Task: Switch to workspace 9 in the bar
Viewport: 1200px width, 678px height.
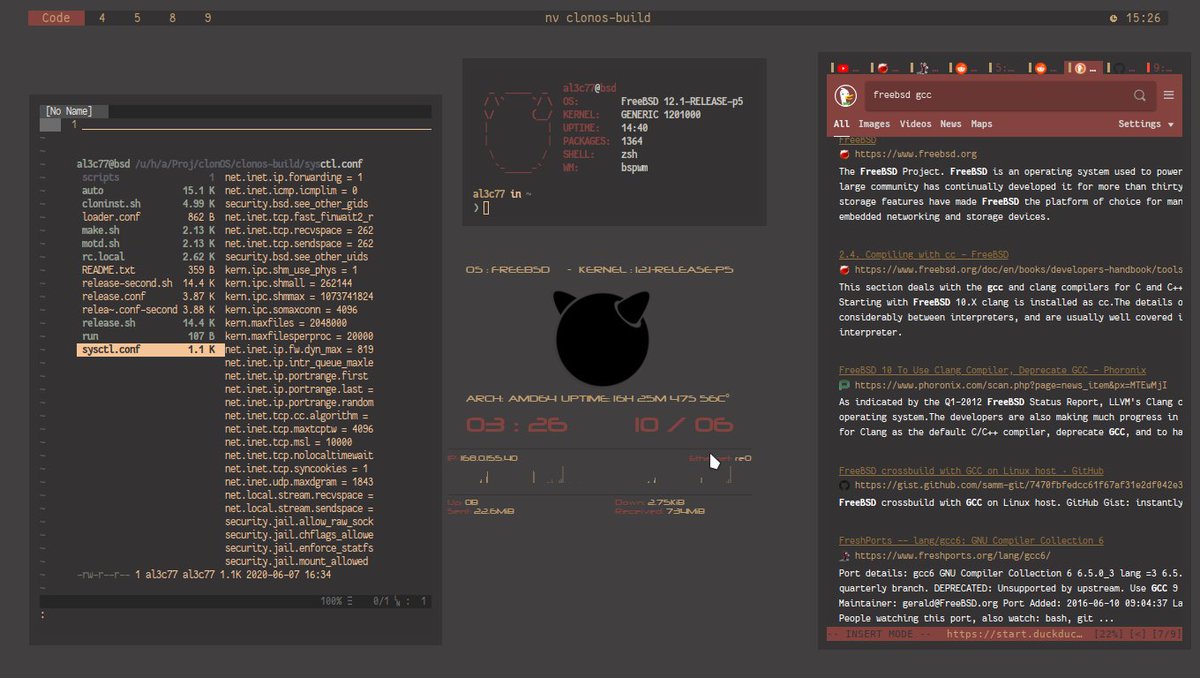Action: coord(207,18)
